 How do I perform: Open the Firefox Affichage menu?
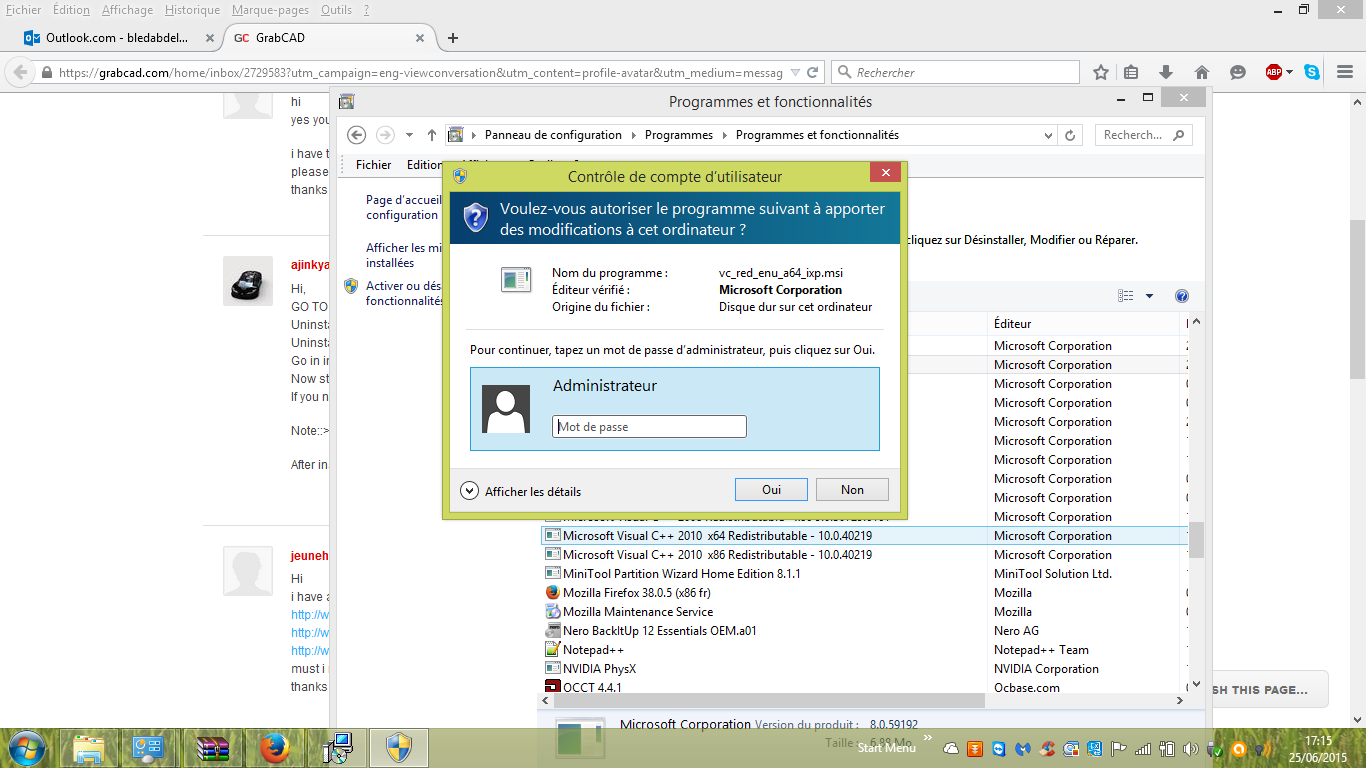(x=128, y=10)
